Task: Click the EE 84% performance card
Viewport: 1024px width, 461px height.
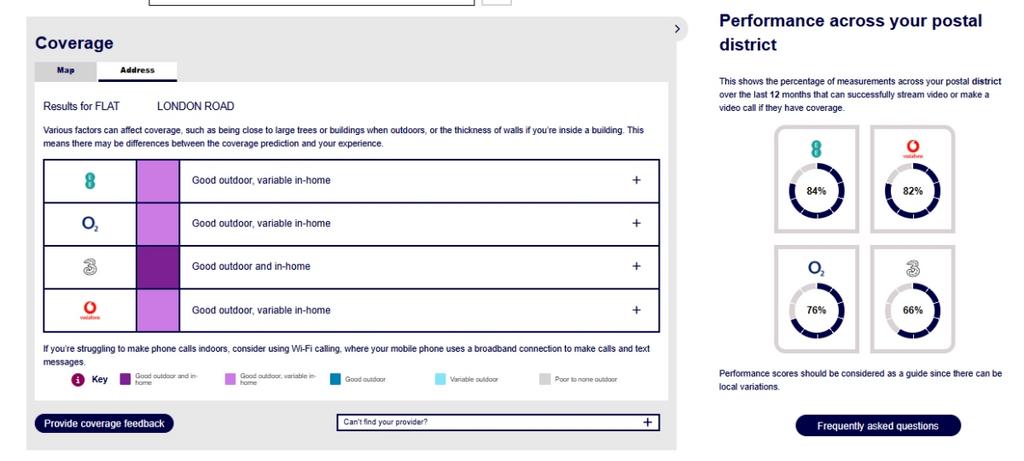Action: [816, 179]
